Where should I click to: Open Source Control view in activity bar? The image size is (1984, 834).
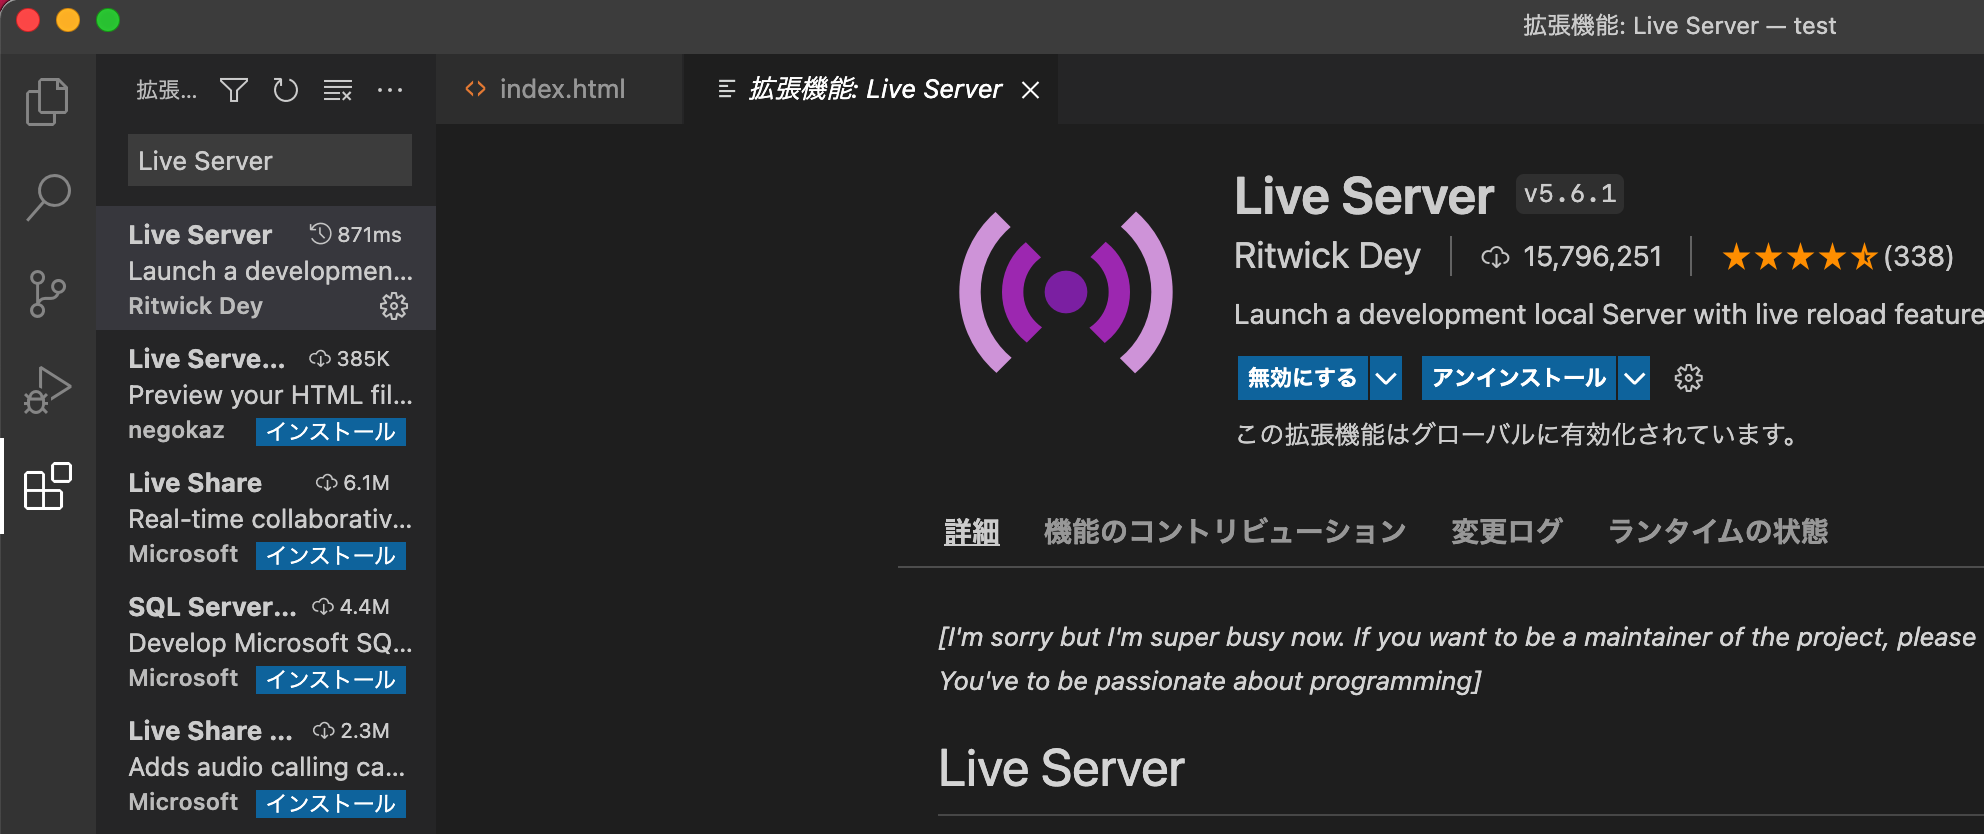[x=47, y=294]
